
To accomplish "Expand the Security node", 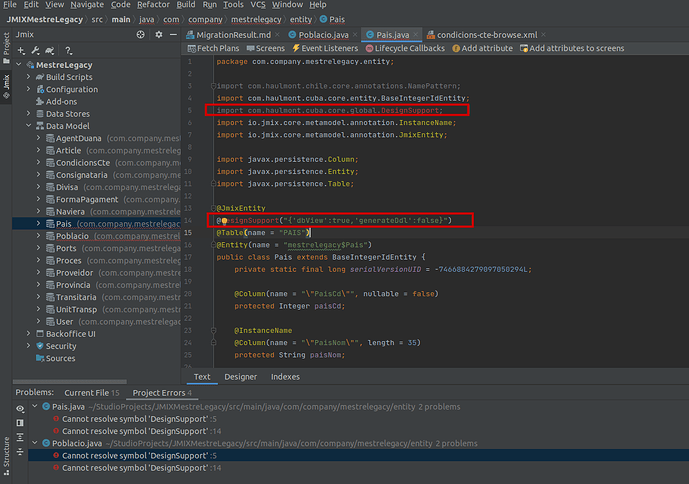I will pos(29,346).
